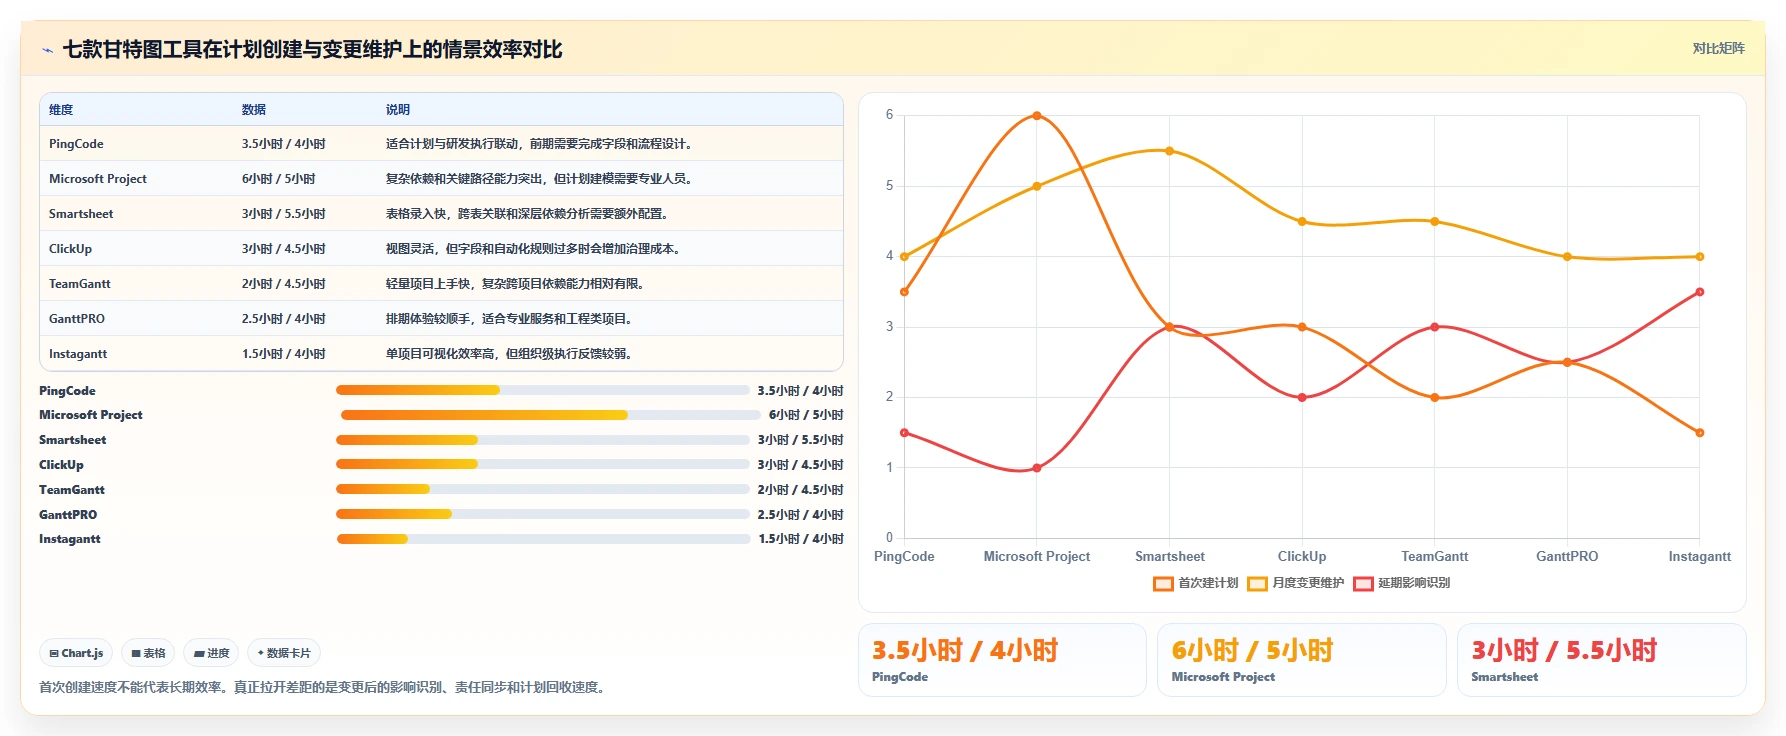1786x736 pixels.
Task: Open the Chart.js chip
Action: [76, 654]
